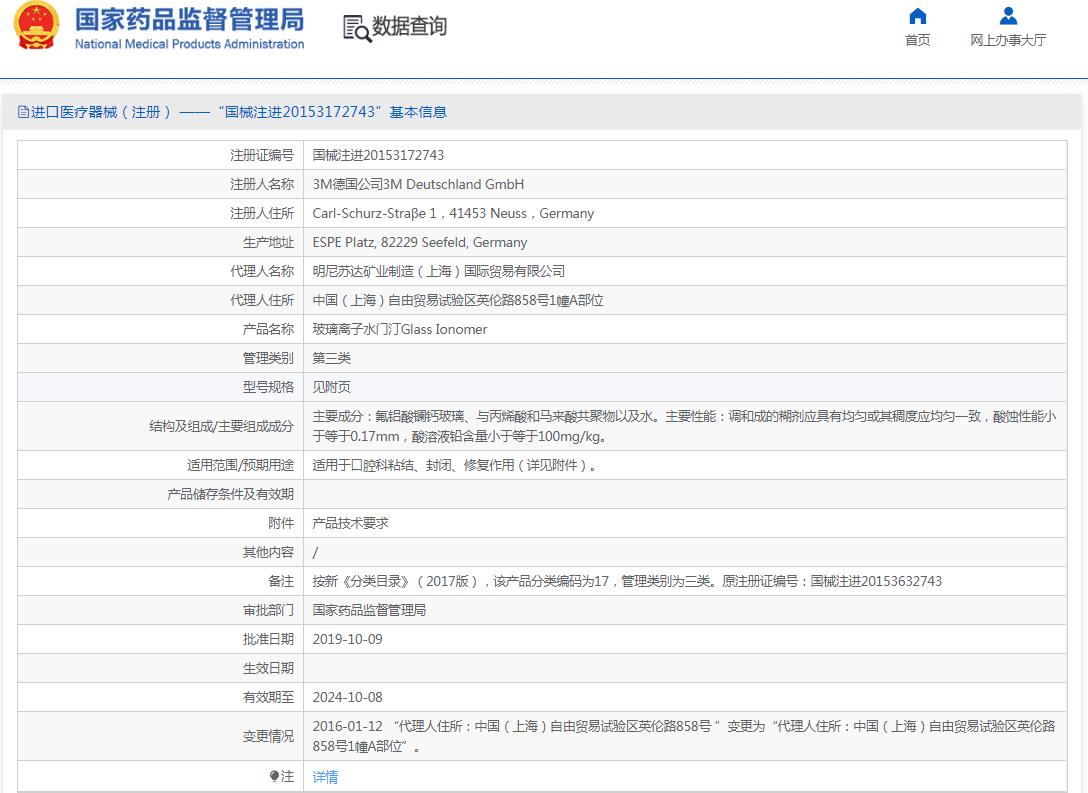
Task: Click the 有效期至 label
Action: [x=269, y=697]
